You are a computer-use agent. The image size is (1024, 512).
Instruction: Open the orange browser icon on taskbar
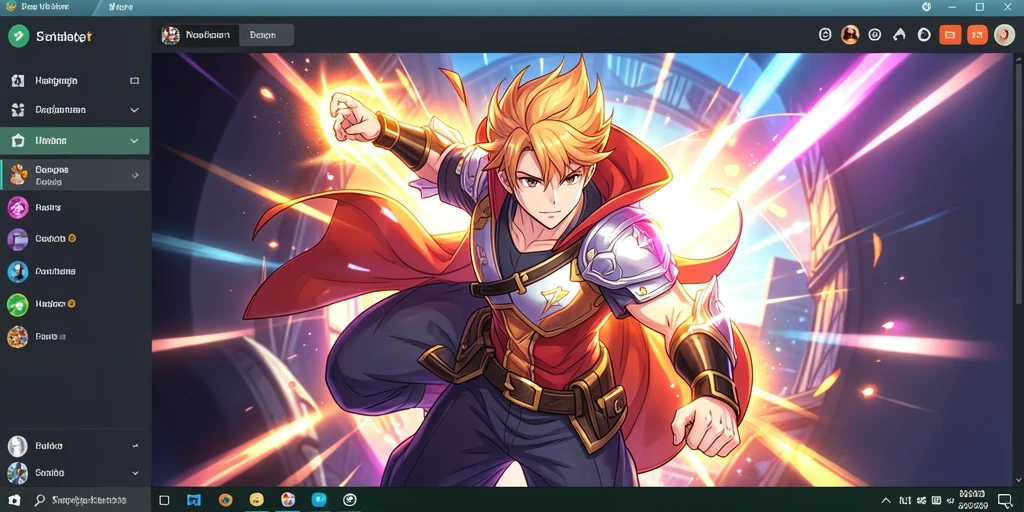click(225, 500)
